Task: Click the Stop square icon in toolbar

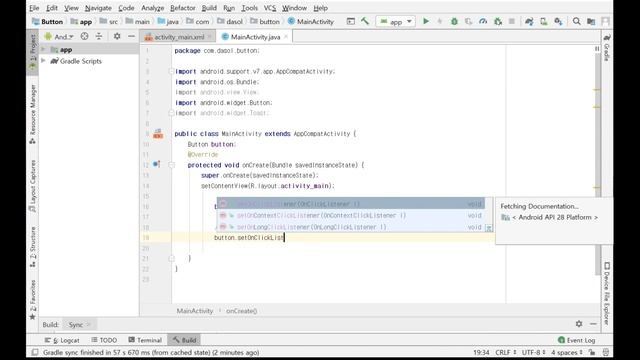Action: [511, 21]
